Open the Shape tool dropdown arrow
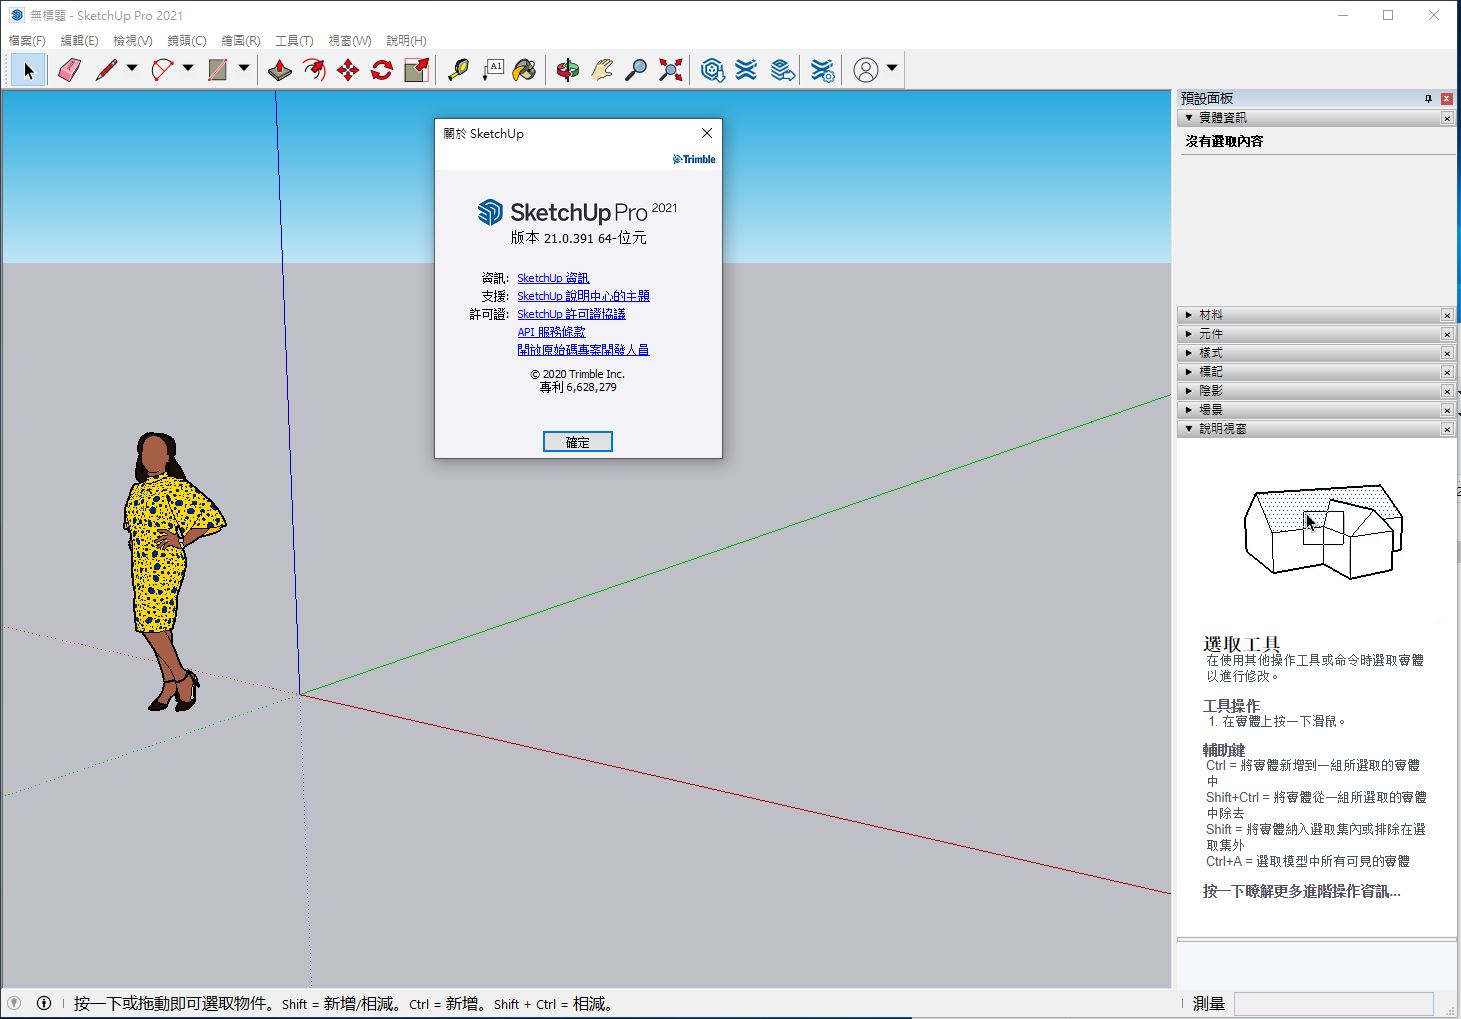The height and width of the screenshot is (1019, 1461). click(243, 69)
